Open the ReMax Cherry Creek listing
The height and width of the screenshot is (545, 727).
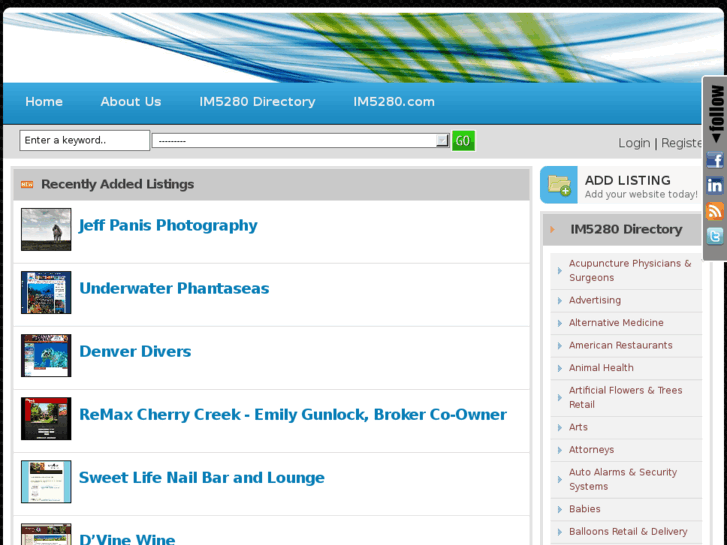(x=293, y=414)
